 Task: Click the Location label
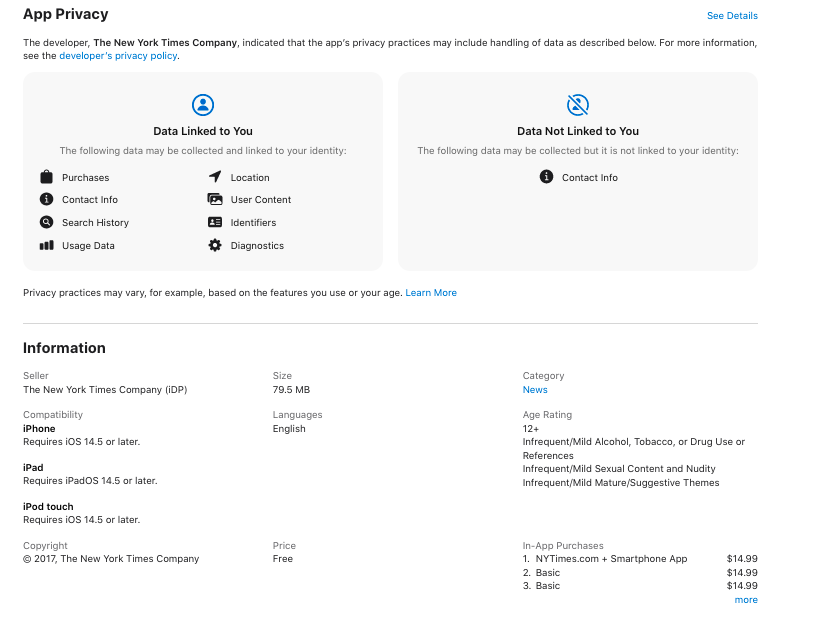coord(250,177)
